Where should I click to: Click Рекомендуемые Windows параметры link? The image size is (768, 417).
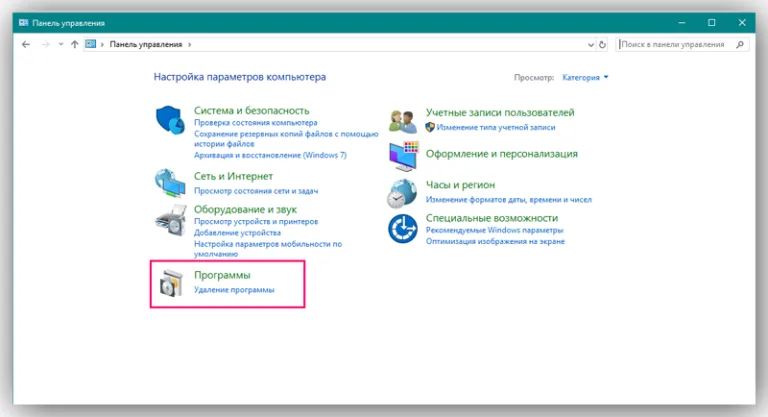tap(494, 230)
